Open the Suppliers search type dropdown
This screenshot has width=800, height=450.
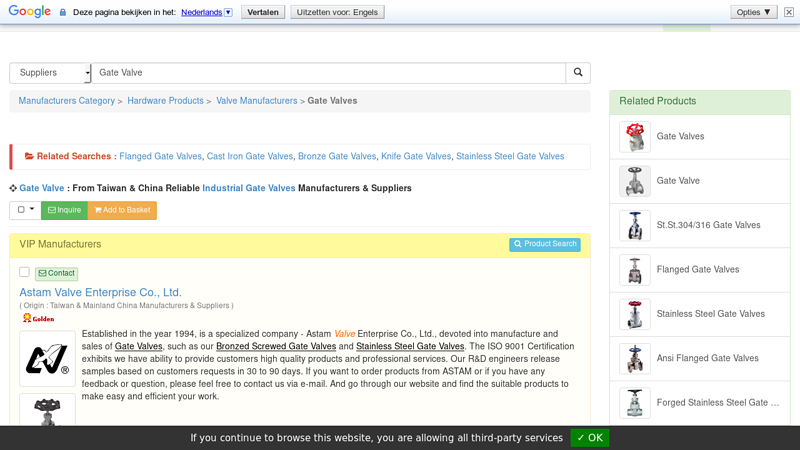[50, 72]
